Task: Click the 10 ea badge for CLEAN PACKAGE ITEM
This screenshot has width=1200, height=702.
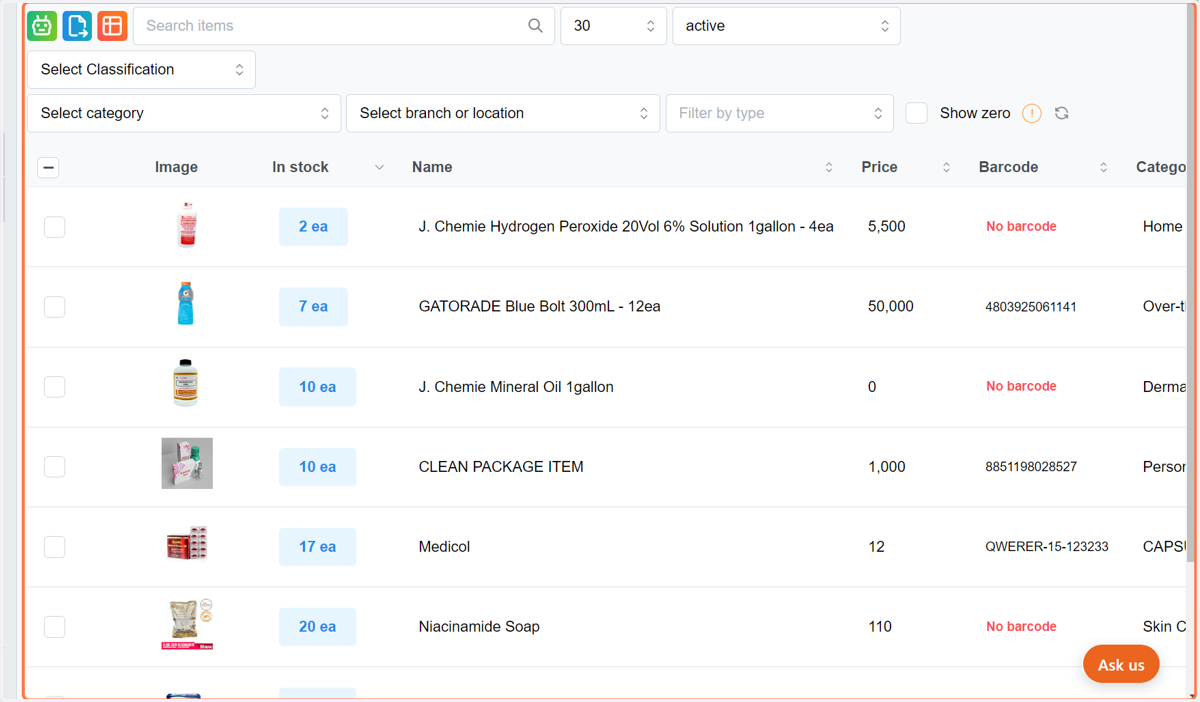Action: [x=317, y=467]
